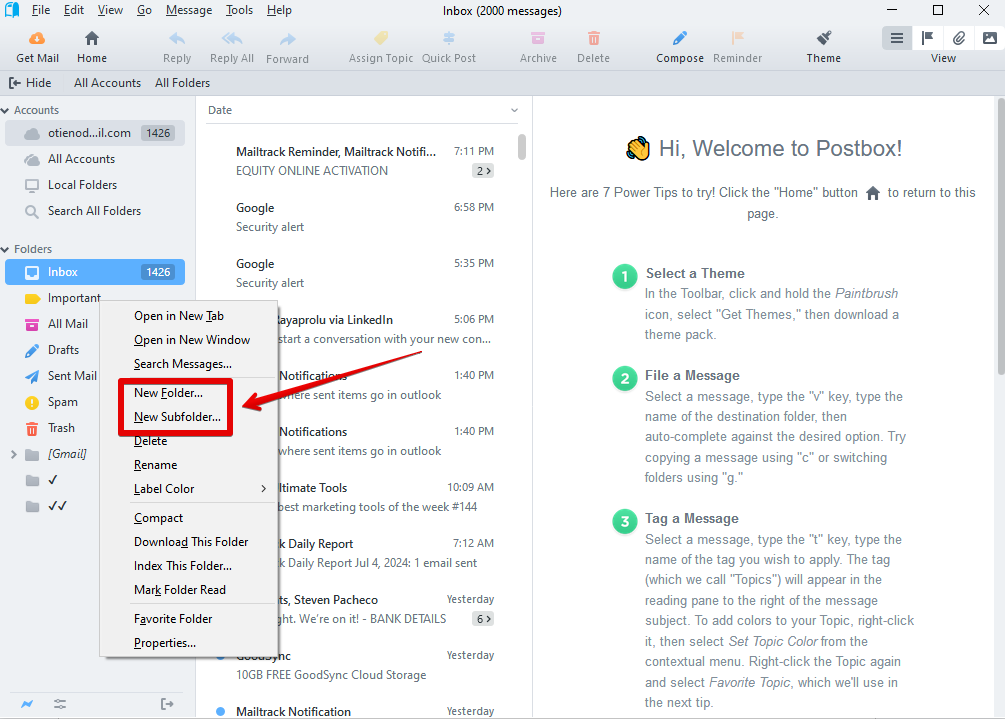Click the Postbox app logo in title bar
The height and width of the screenshot is (719, 1005).
[12, 10]
